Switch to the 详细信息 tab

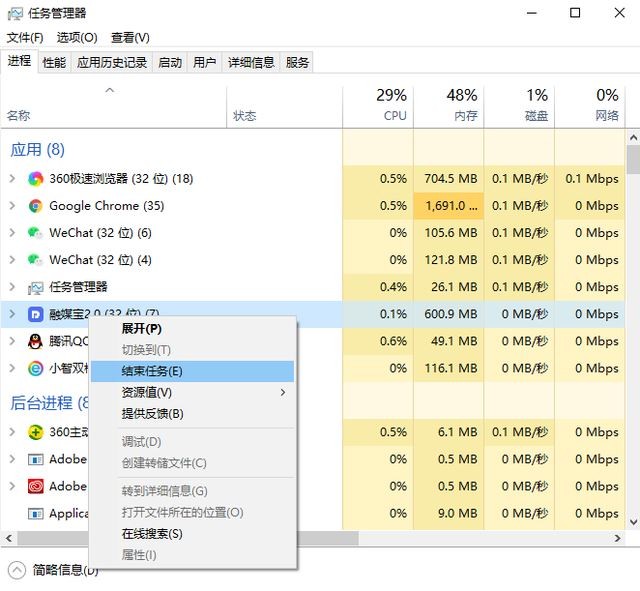tap(251, 62)
